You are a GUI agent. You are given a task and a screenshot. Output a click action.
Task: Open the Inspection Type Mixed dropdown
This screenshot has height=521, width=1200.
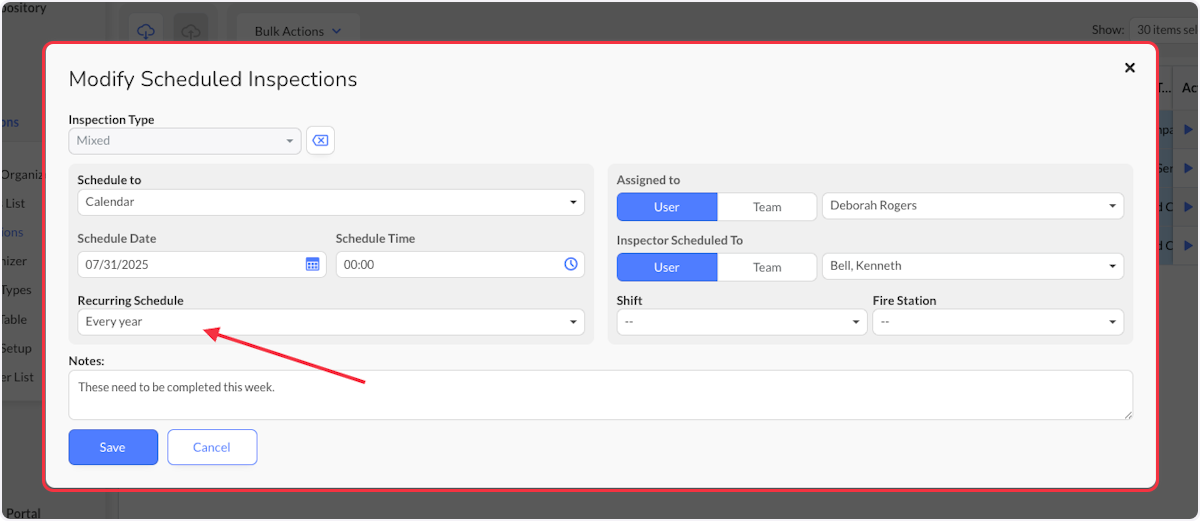(184, 141)
